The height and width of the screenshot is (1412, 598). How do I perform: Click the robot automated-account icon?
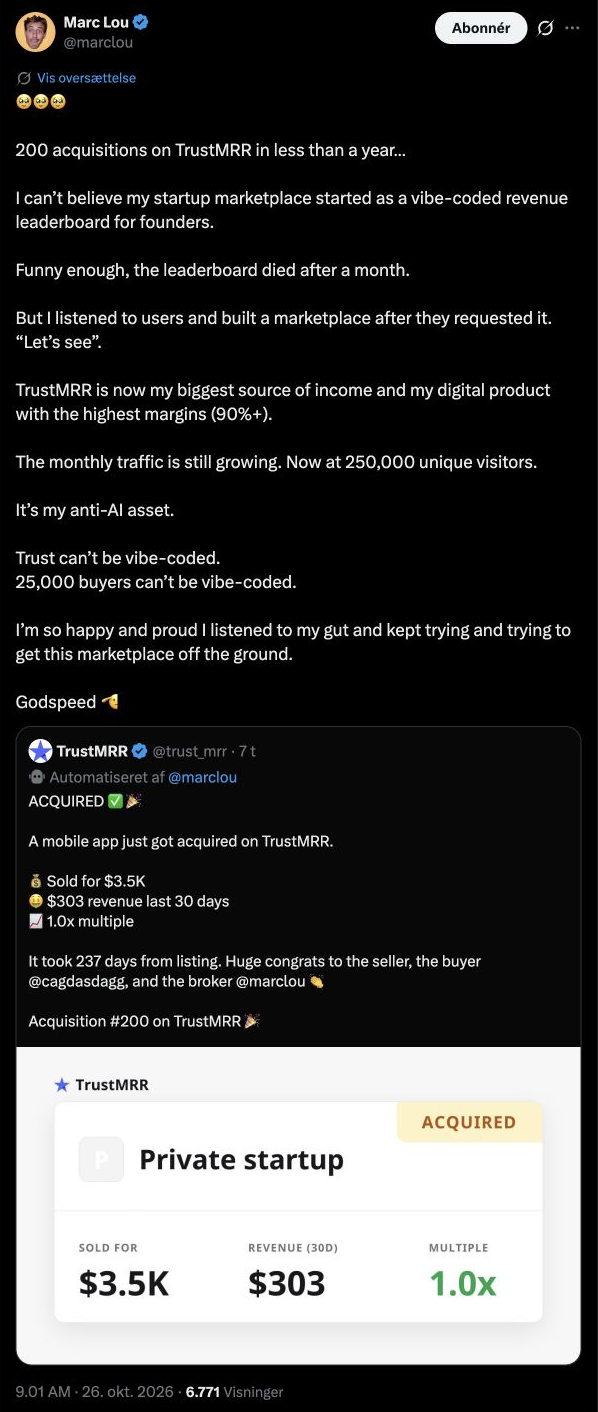(37, 777)
